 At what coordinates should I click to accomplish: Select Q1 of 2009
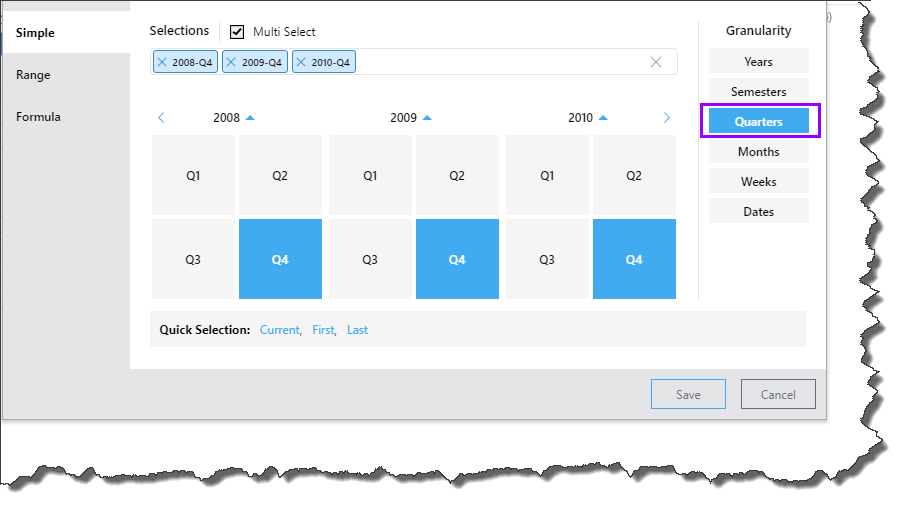tap(370, 175)
